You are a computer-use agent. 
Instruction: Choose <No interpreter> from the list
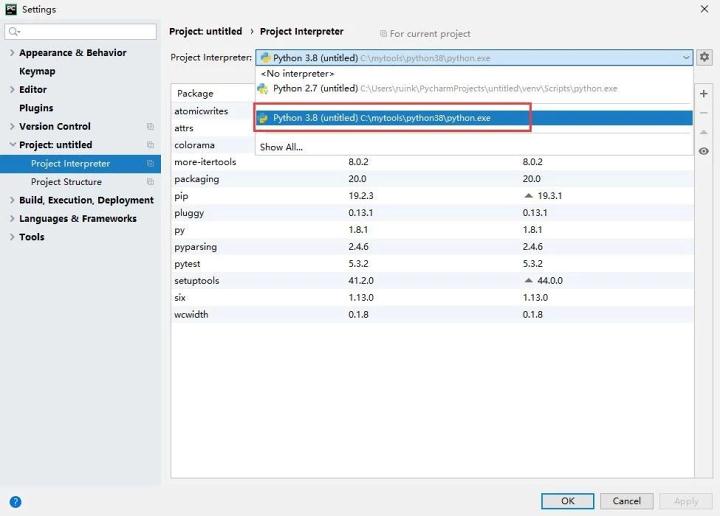(x=474, y=73)
